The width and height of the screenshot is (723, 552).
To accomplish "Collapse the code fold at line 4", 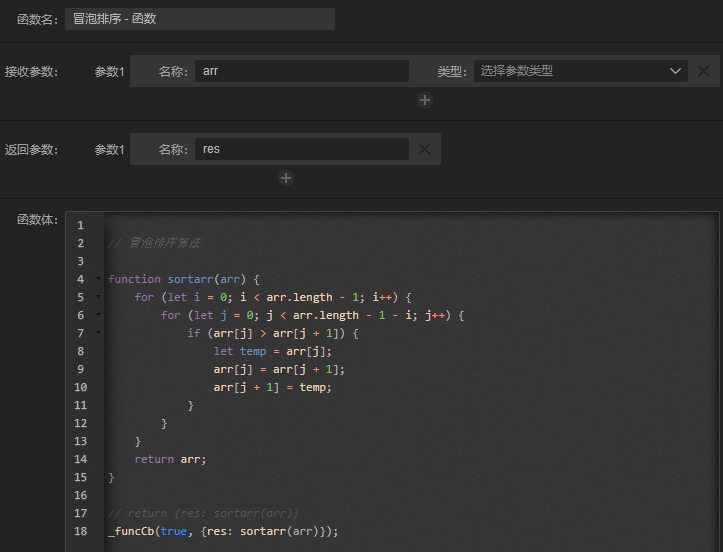I will 98,279.
